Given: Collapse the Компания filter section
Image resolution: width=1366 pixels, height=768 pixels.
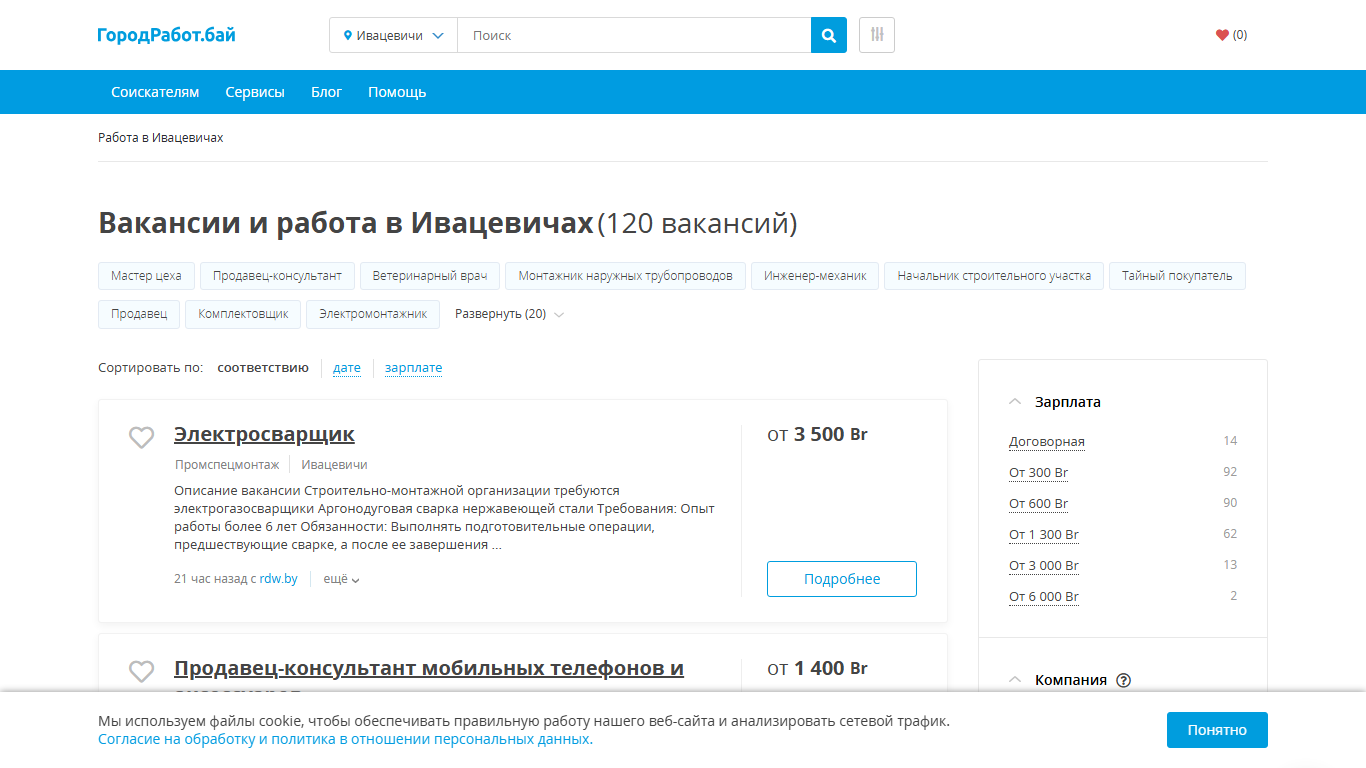Looking at the screenshot, I should click(x=1016, y=680).
